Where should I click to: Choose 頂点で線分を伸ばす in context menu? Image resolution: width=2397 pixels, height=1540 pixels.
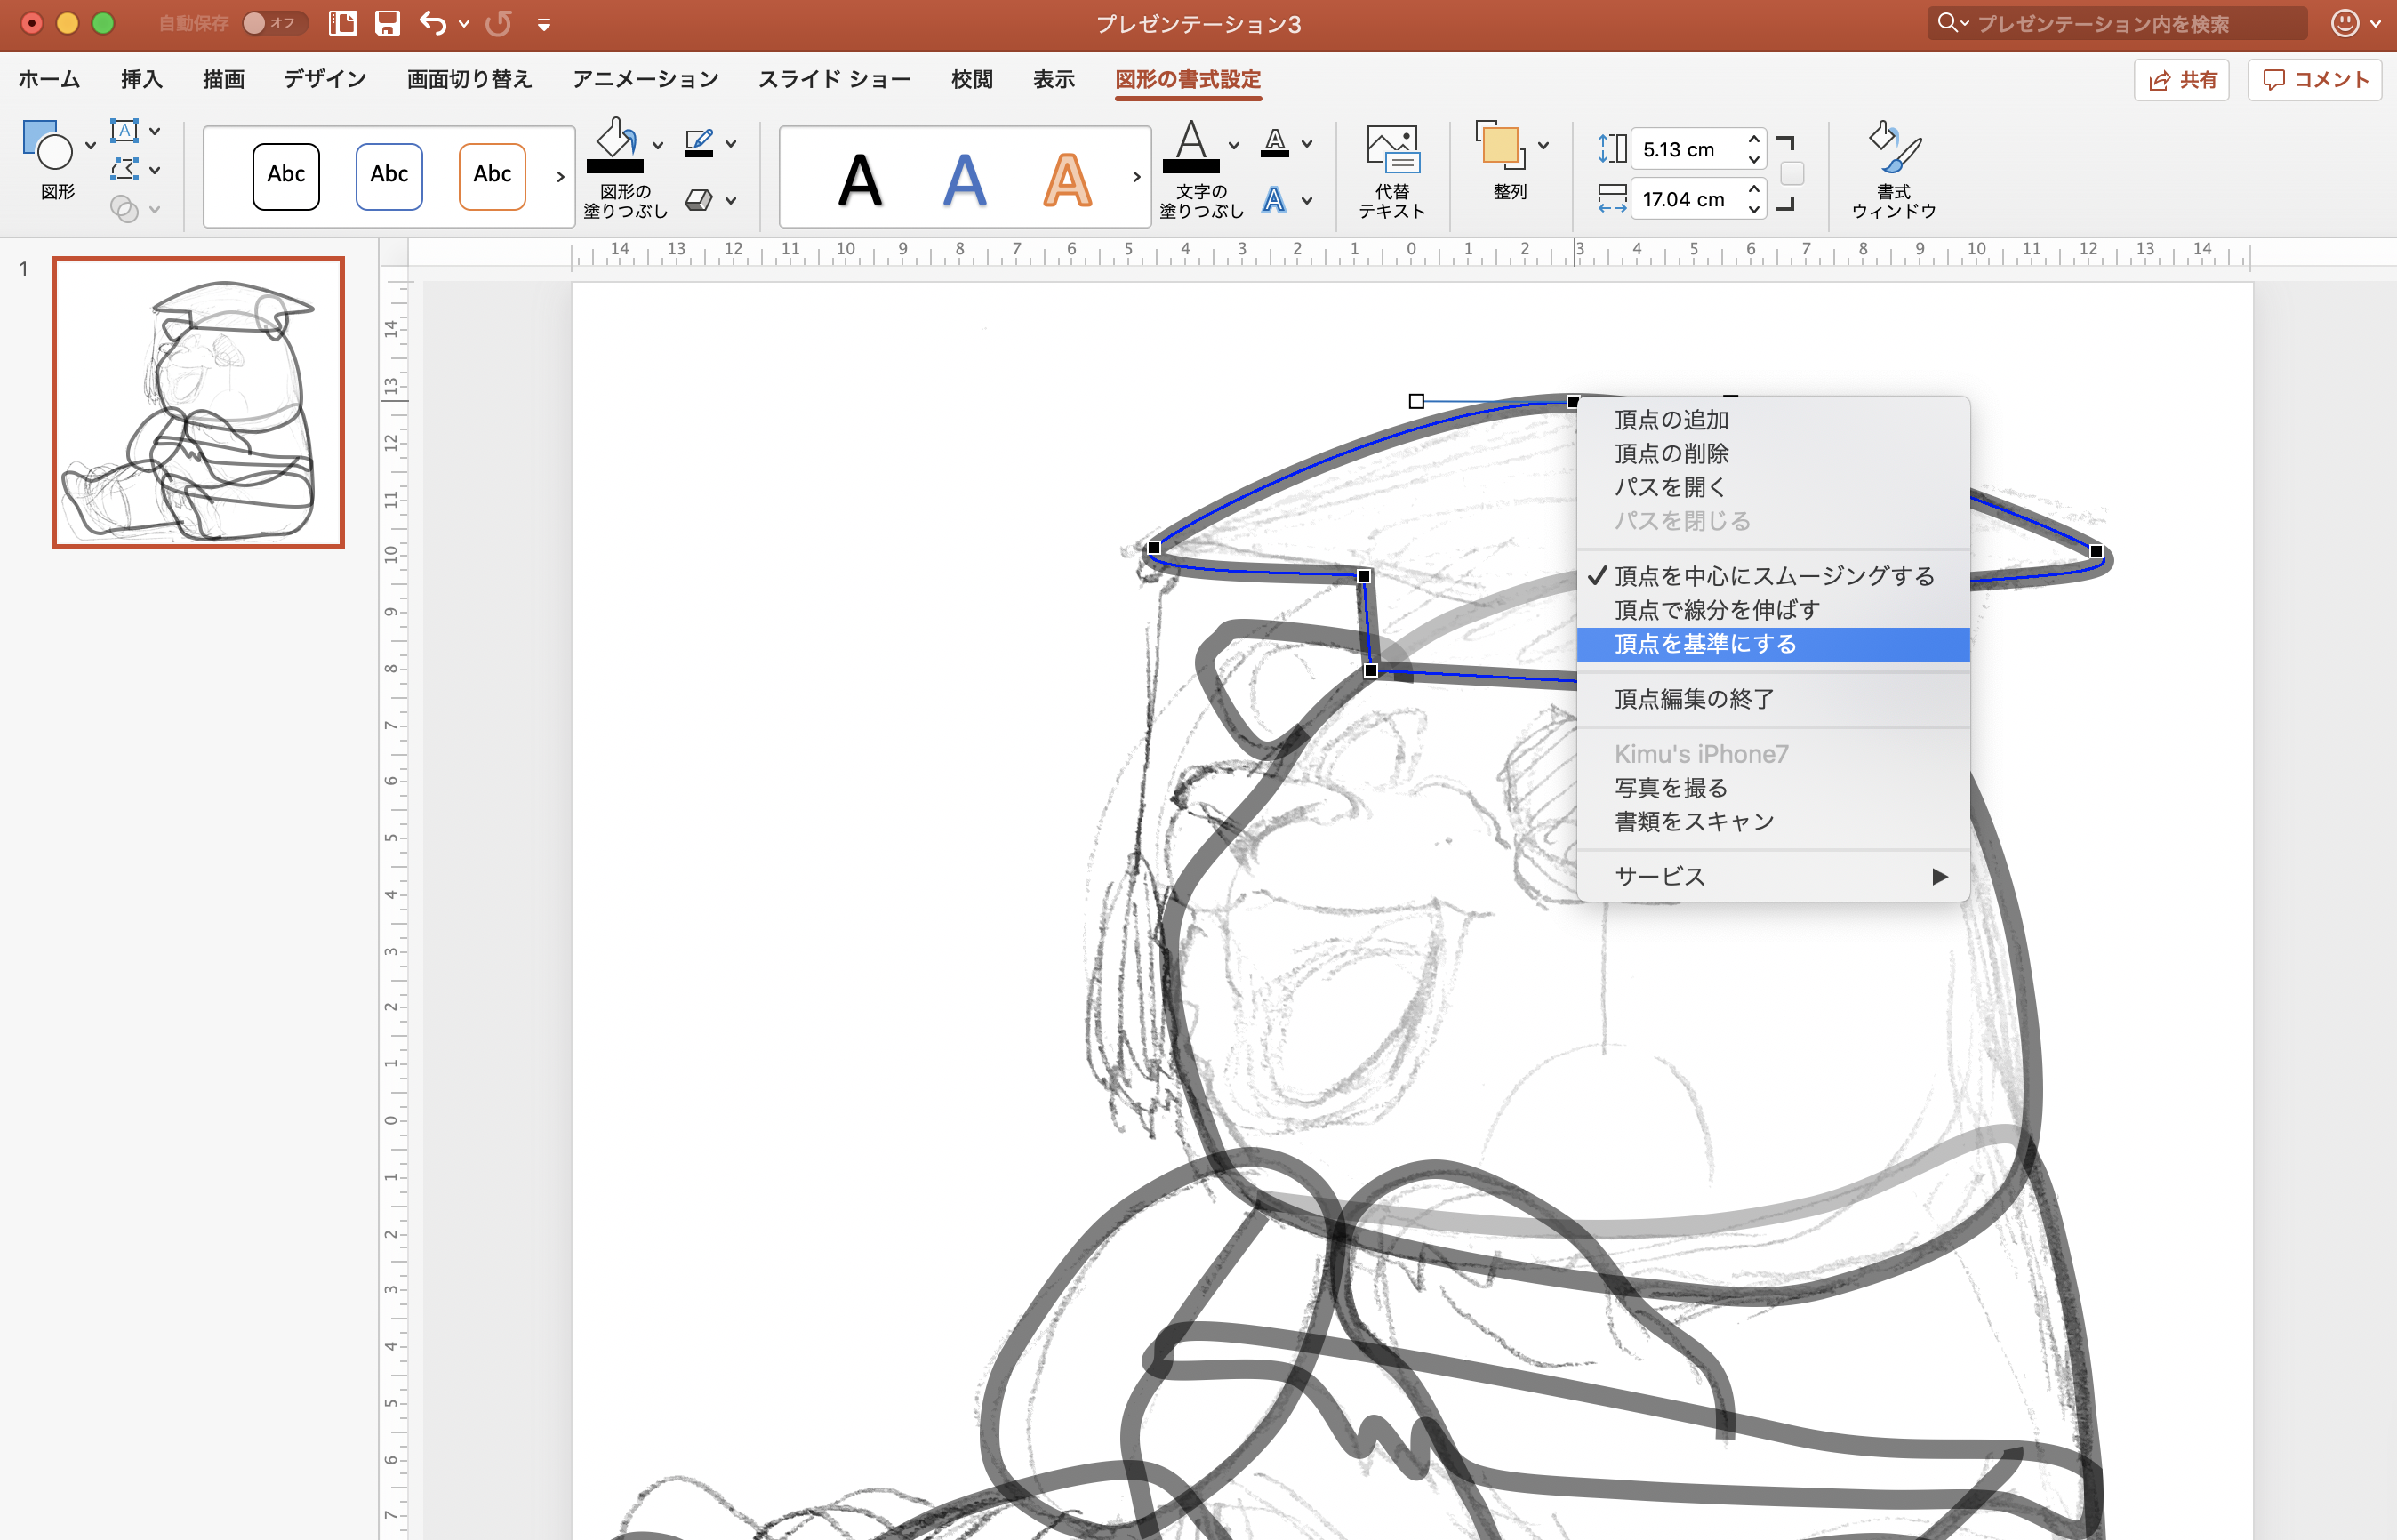point(1773,610)
